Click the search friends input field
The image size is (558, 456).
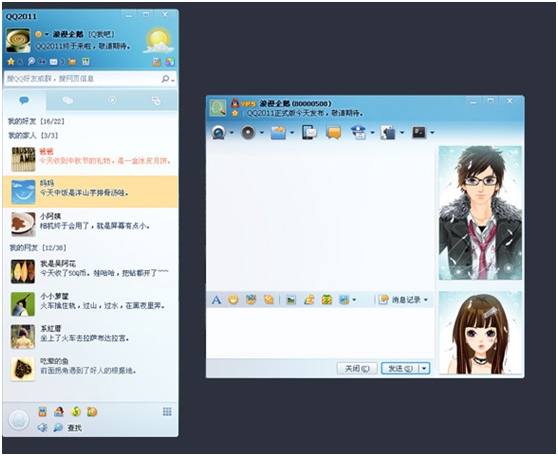tap(83, 79)
